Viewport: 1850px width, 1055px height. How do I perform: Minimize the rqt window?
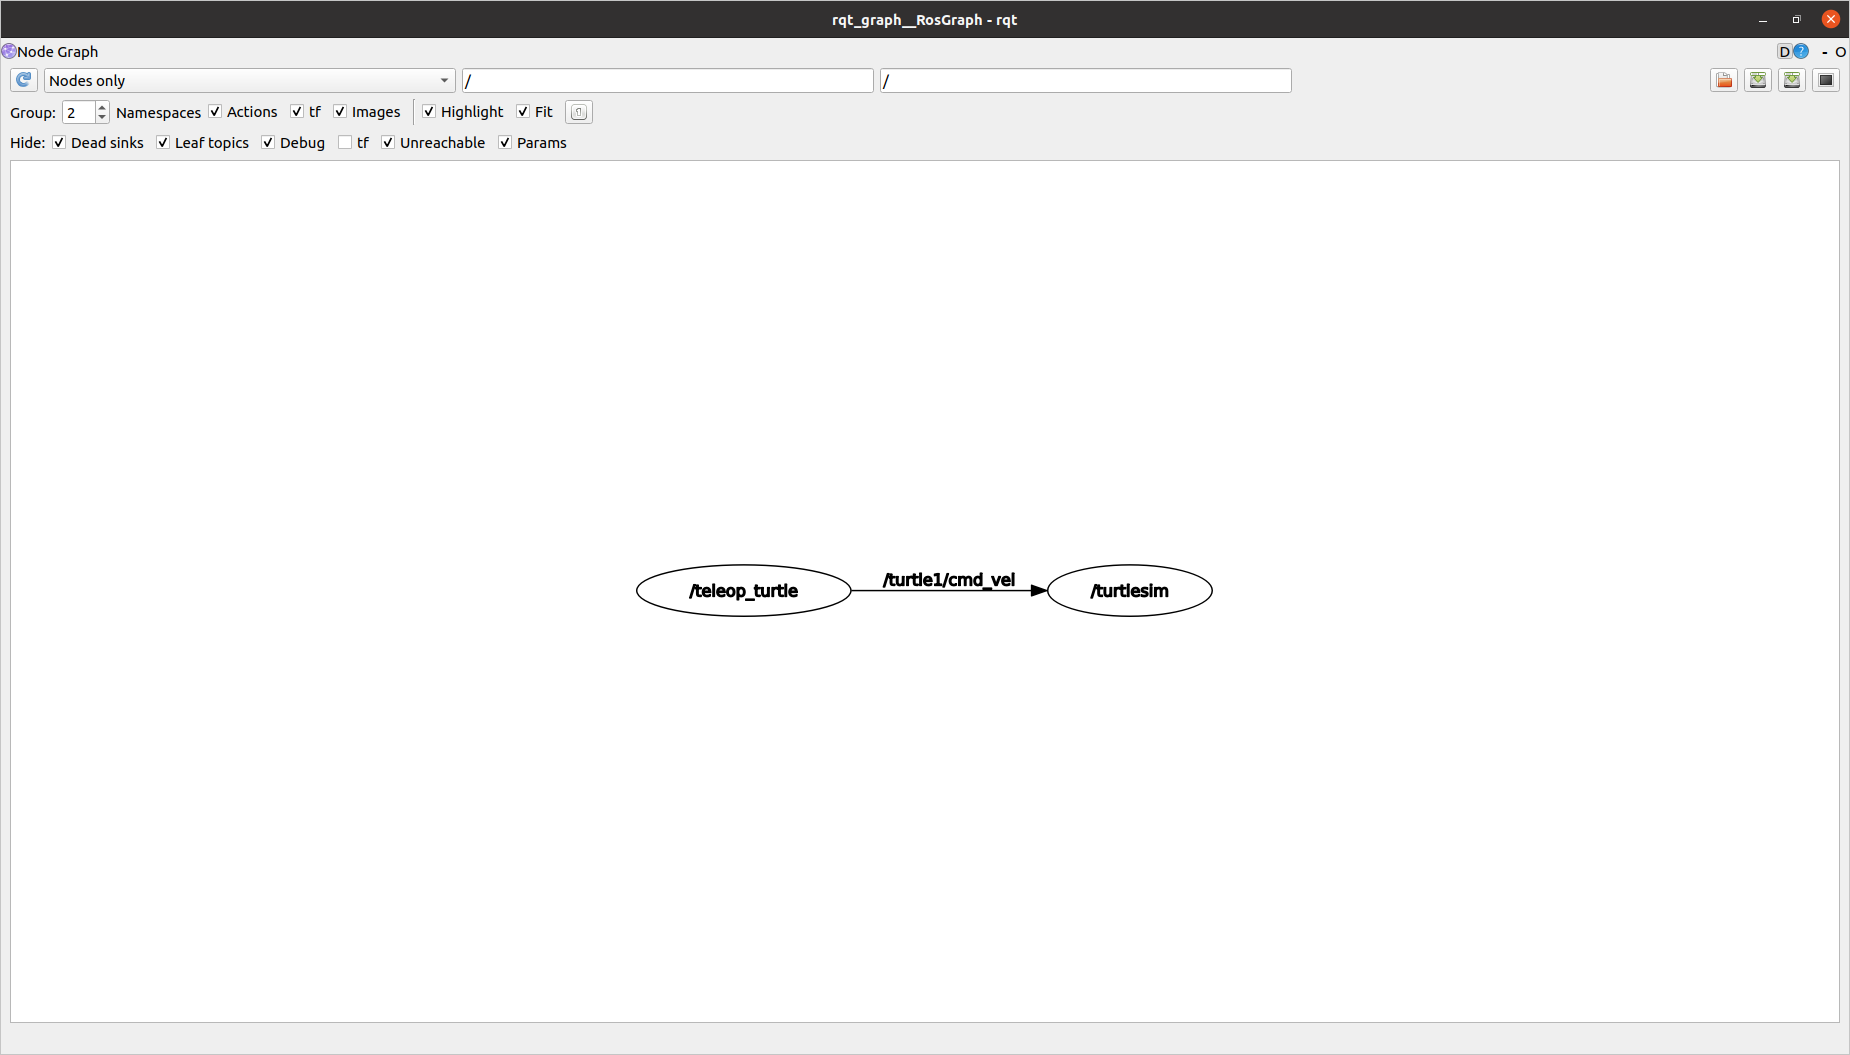click(1763, 19)
